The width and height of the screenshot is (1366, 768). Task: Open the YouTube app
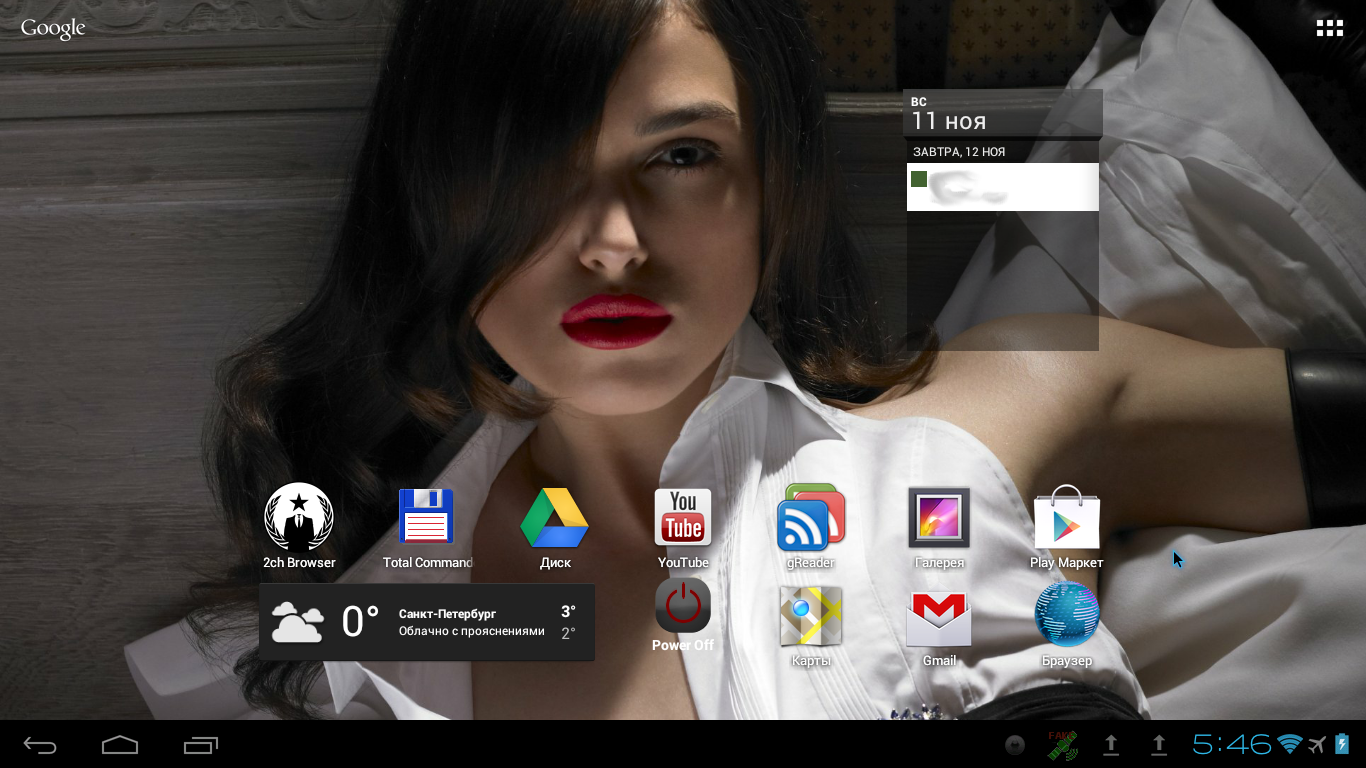pyautogui.click(x=683, y=518)
